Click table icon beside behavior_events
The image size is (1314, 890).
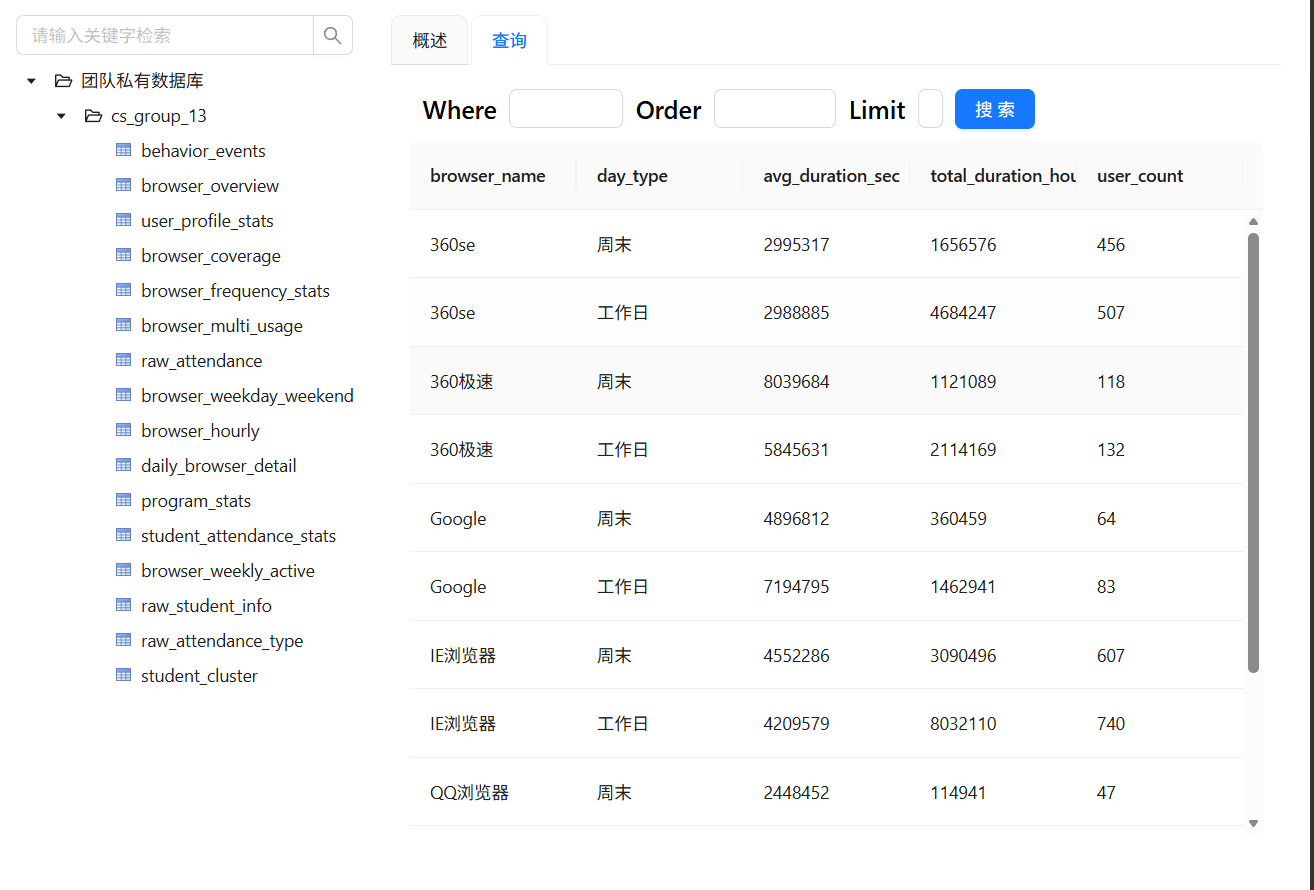(x=124, y=150)
